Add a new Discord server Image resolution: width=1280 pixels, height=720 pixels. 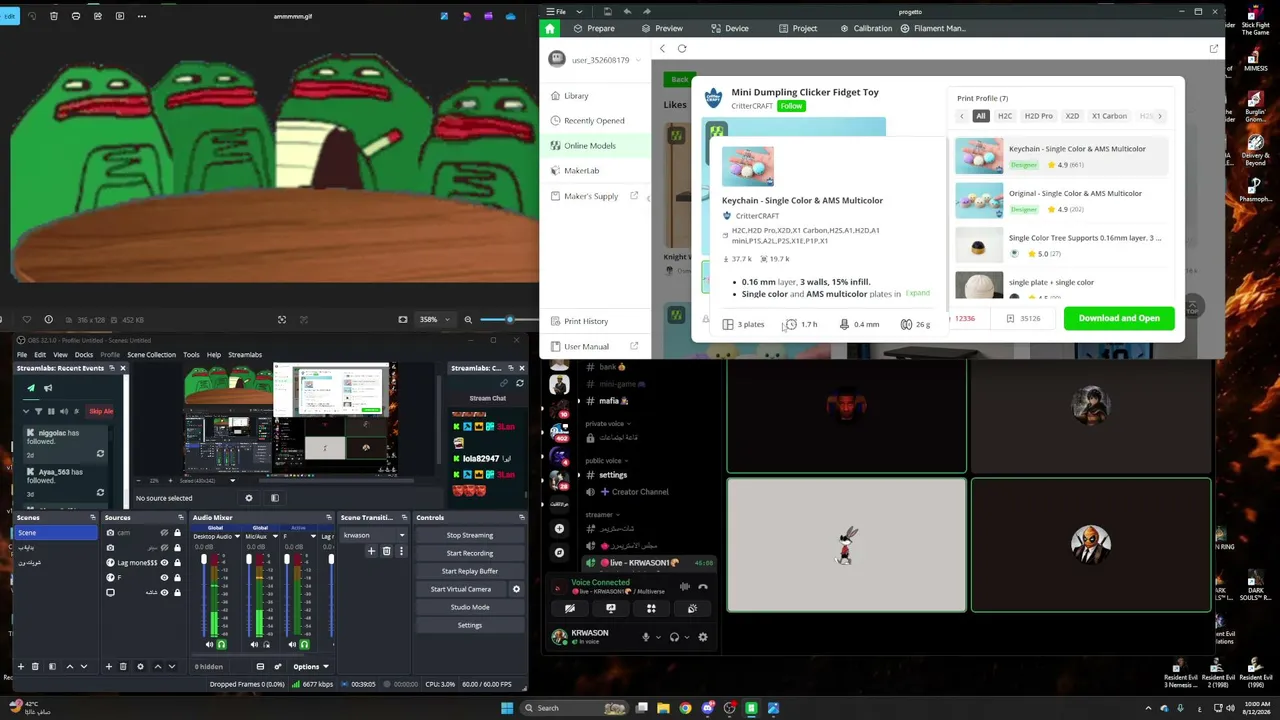coord(560,528)
